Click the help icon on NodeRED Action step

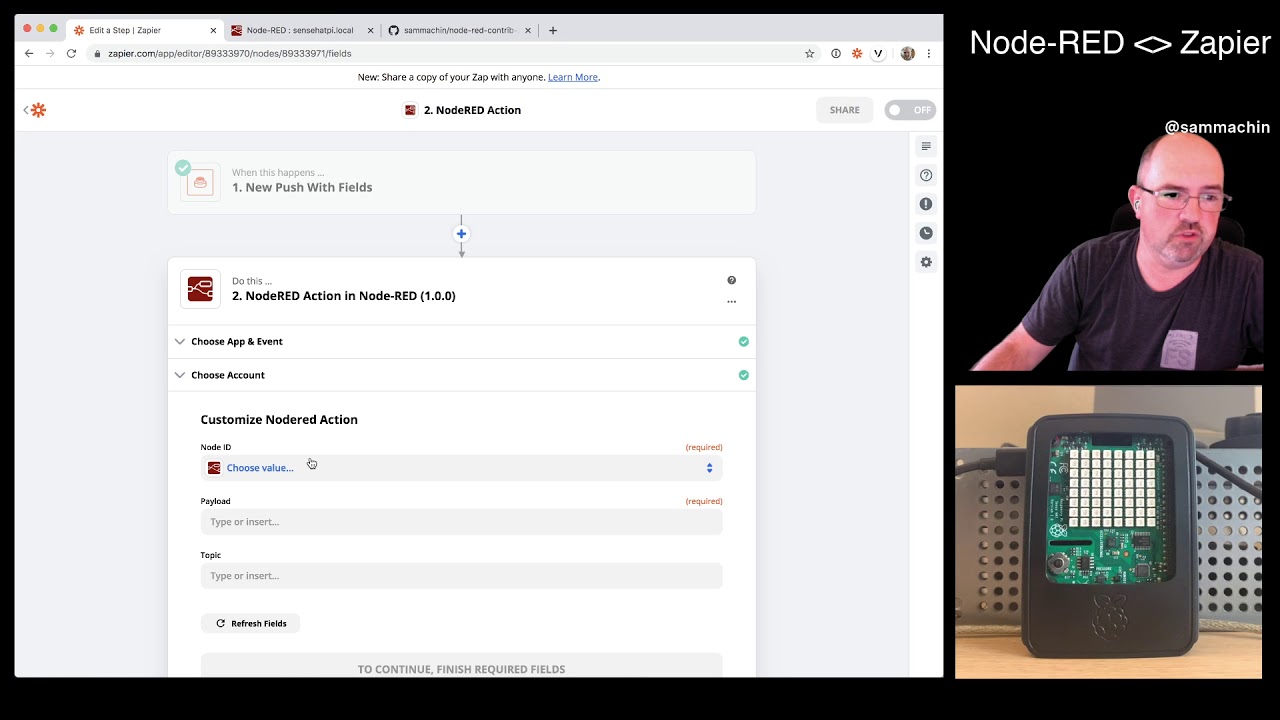tap(731, 280)
